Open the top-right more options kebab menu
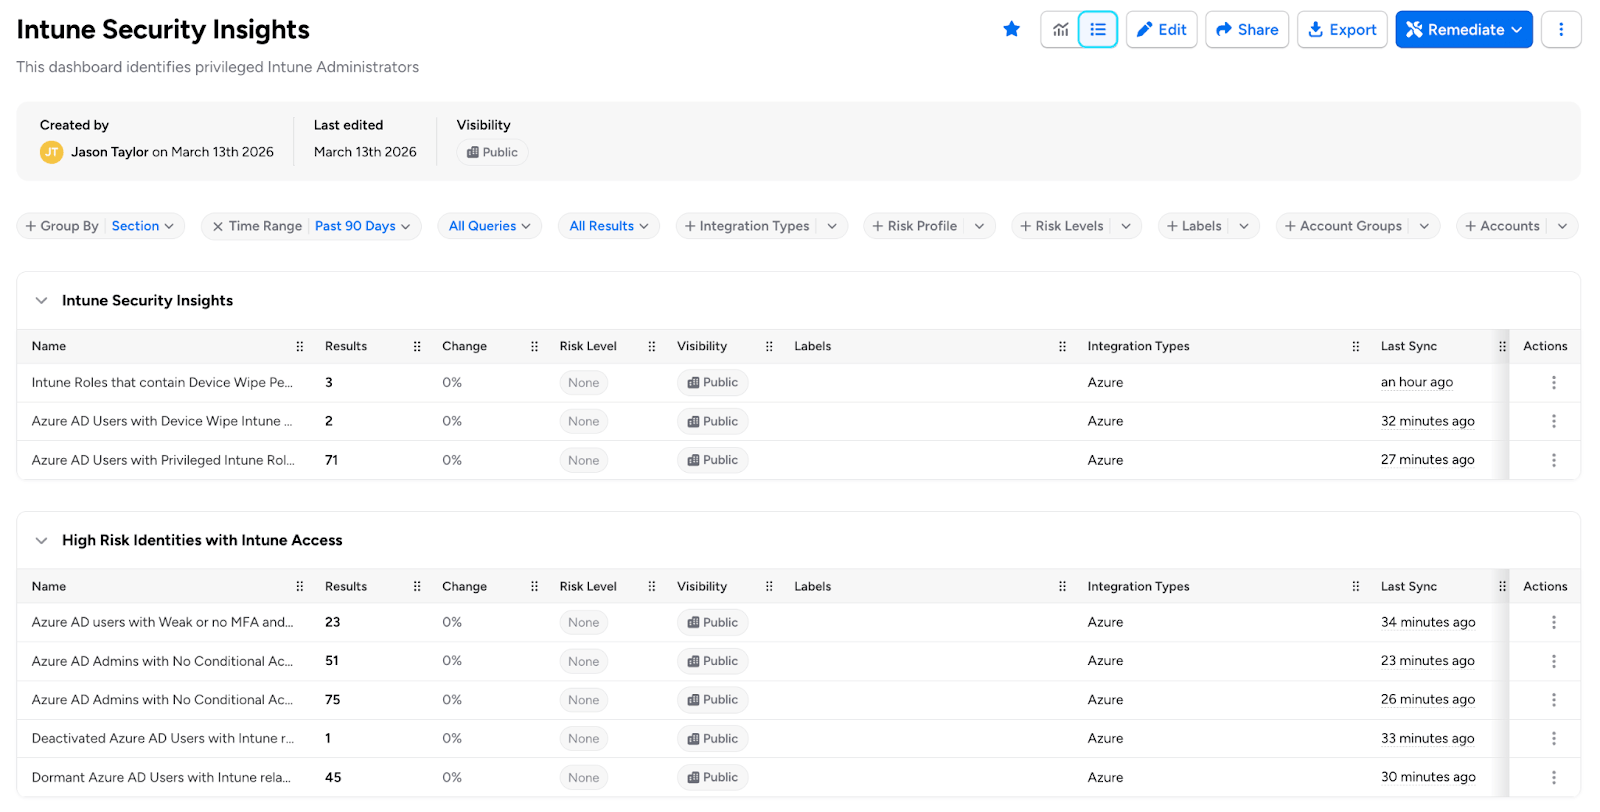This screenshot has height=812, width=1600. click(x=1560, y=30)
